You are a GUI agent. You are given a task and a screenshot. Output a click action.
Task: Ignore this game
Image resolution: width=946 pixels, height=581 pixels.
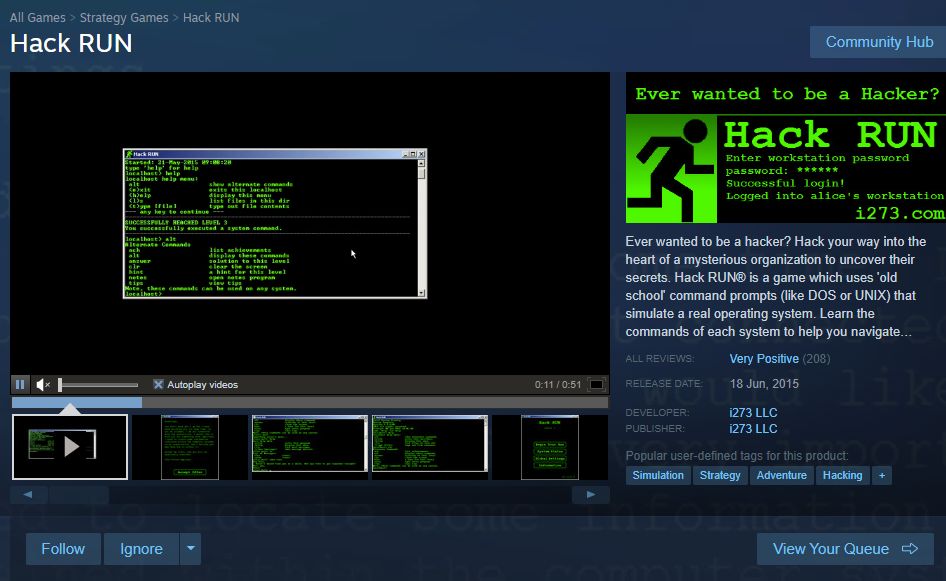(x=141, y=549)
